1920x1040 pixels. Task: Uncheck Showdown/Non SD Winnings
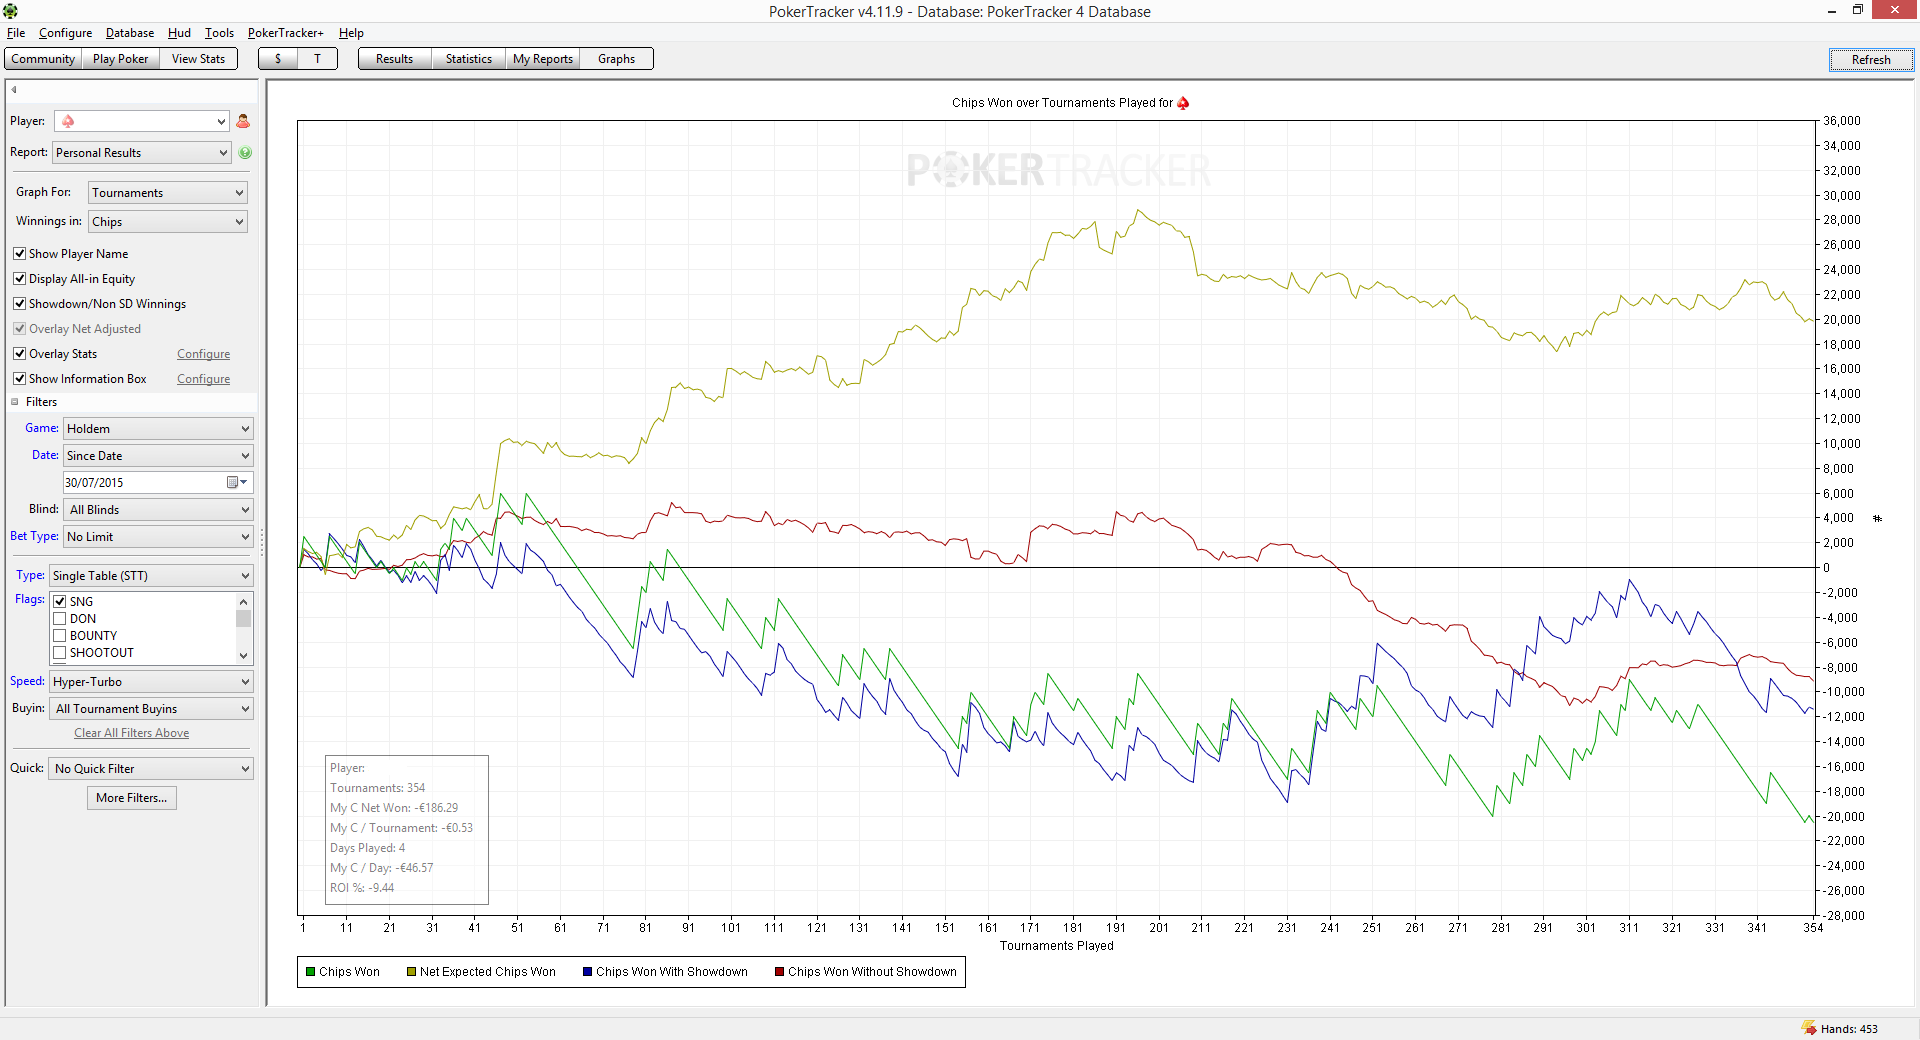pos(19,304)
